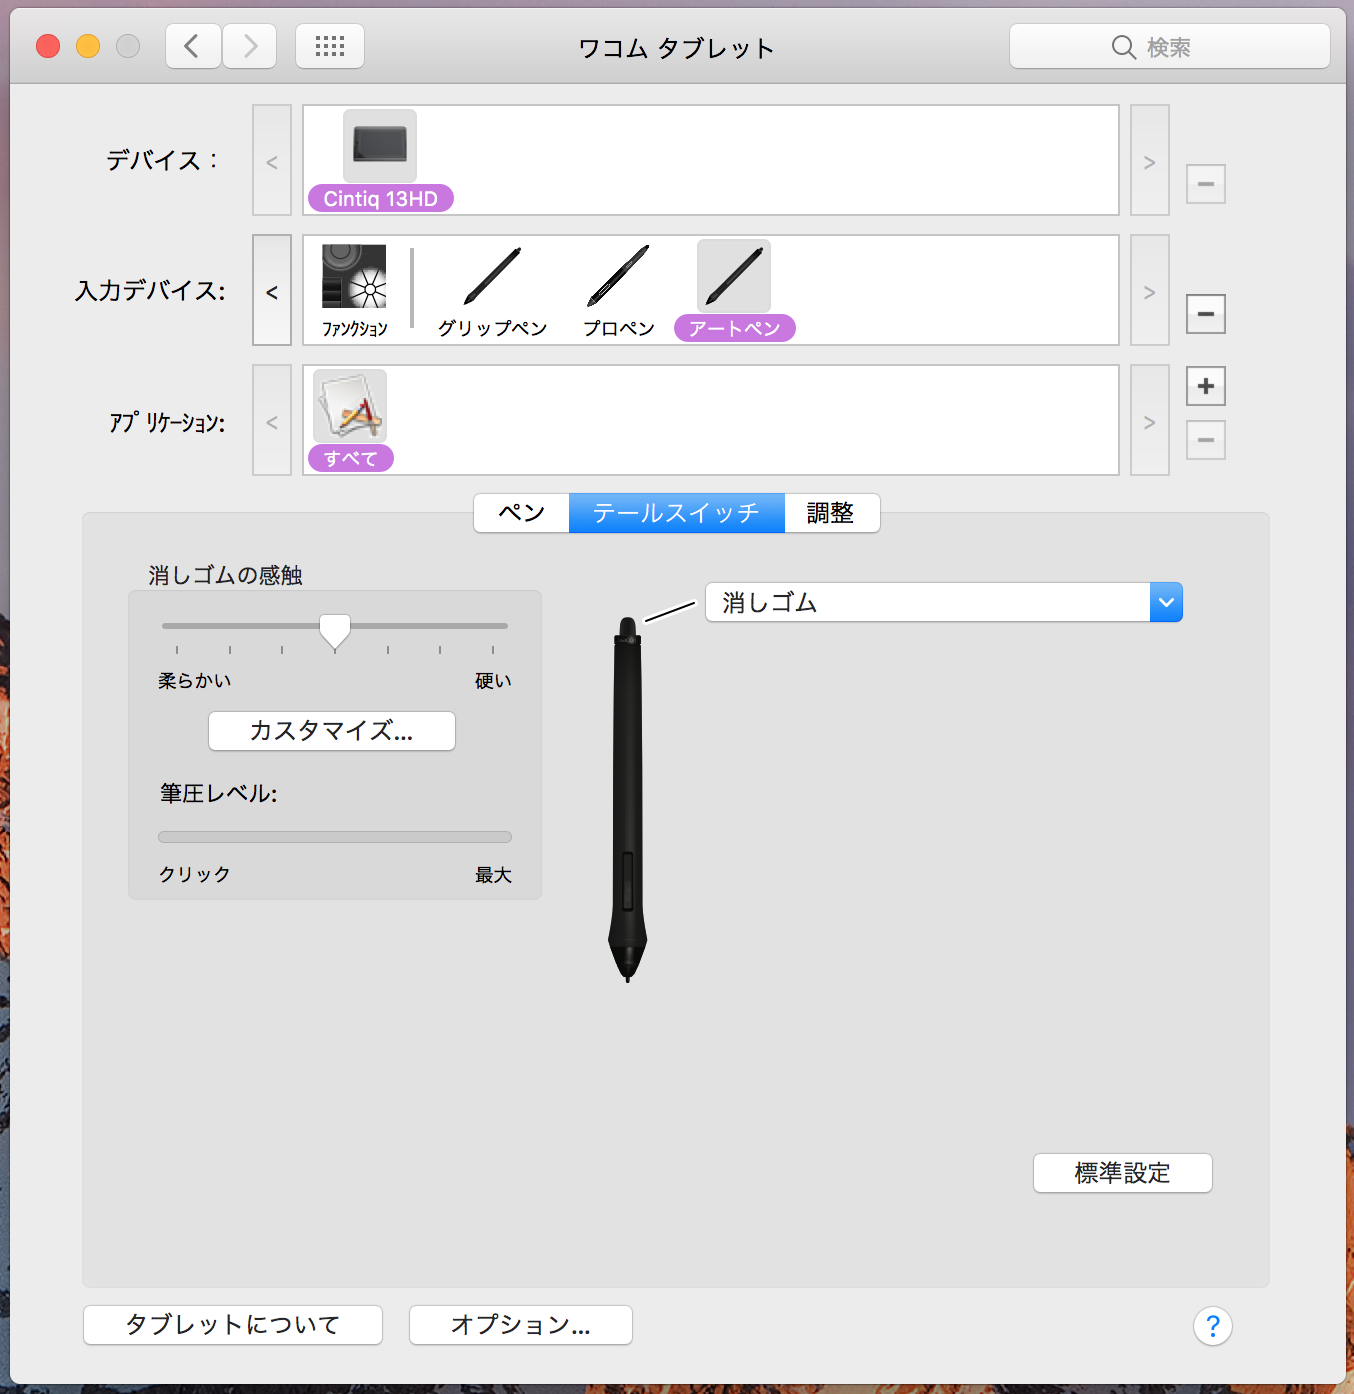Click the pen illustration image
Viewport: 1354px width, 1394px height.
(627, 800)
